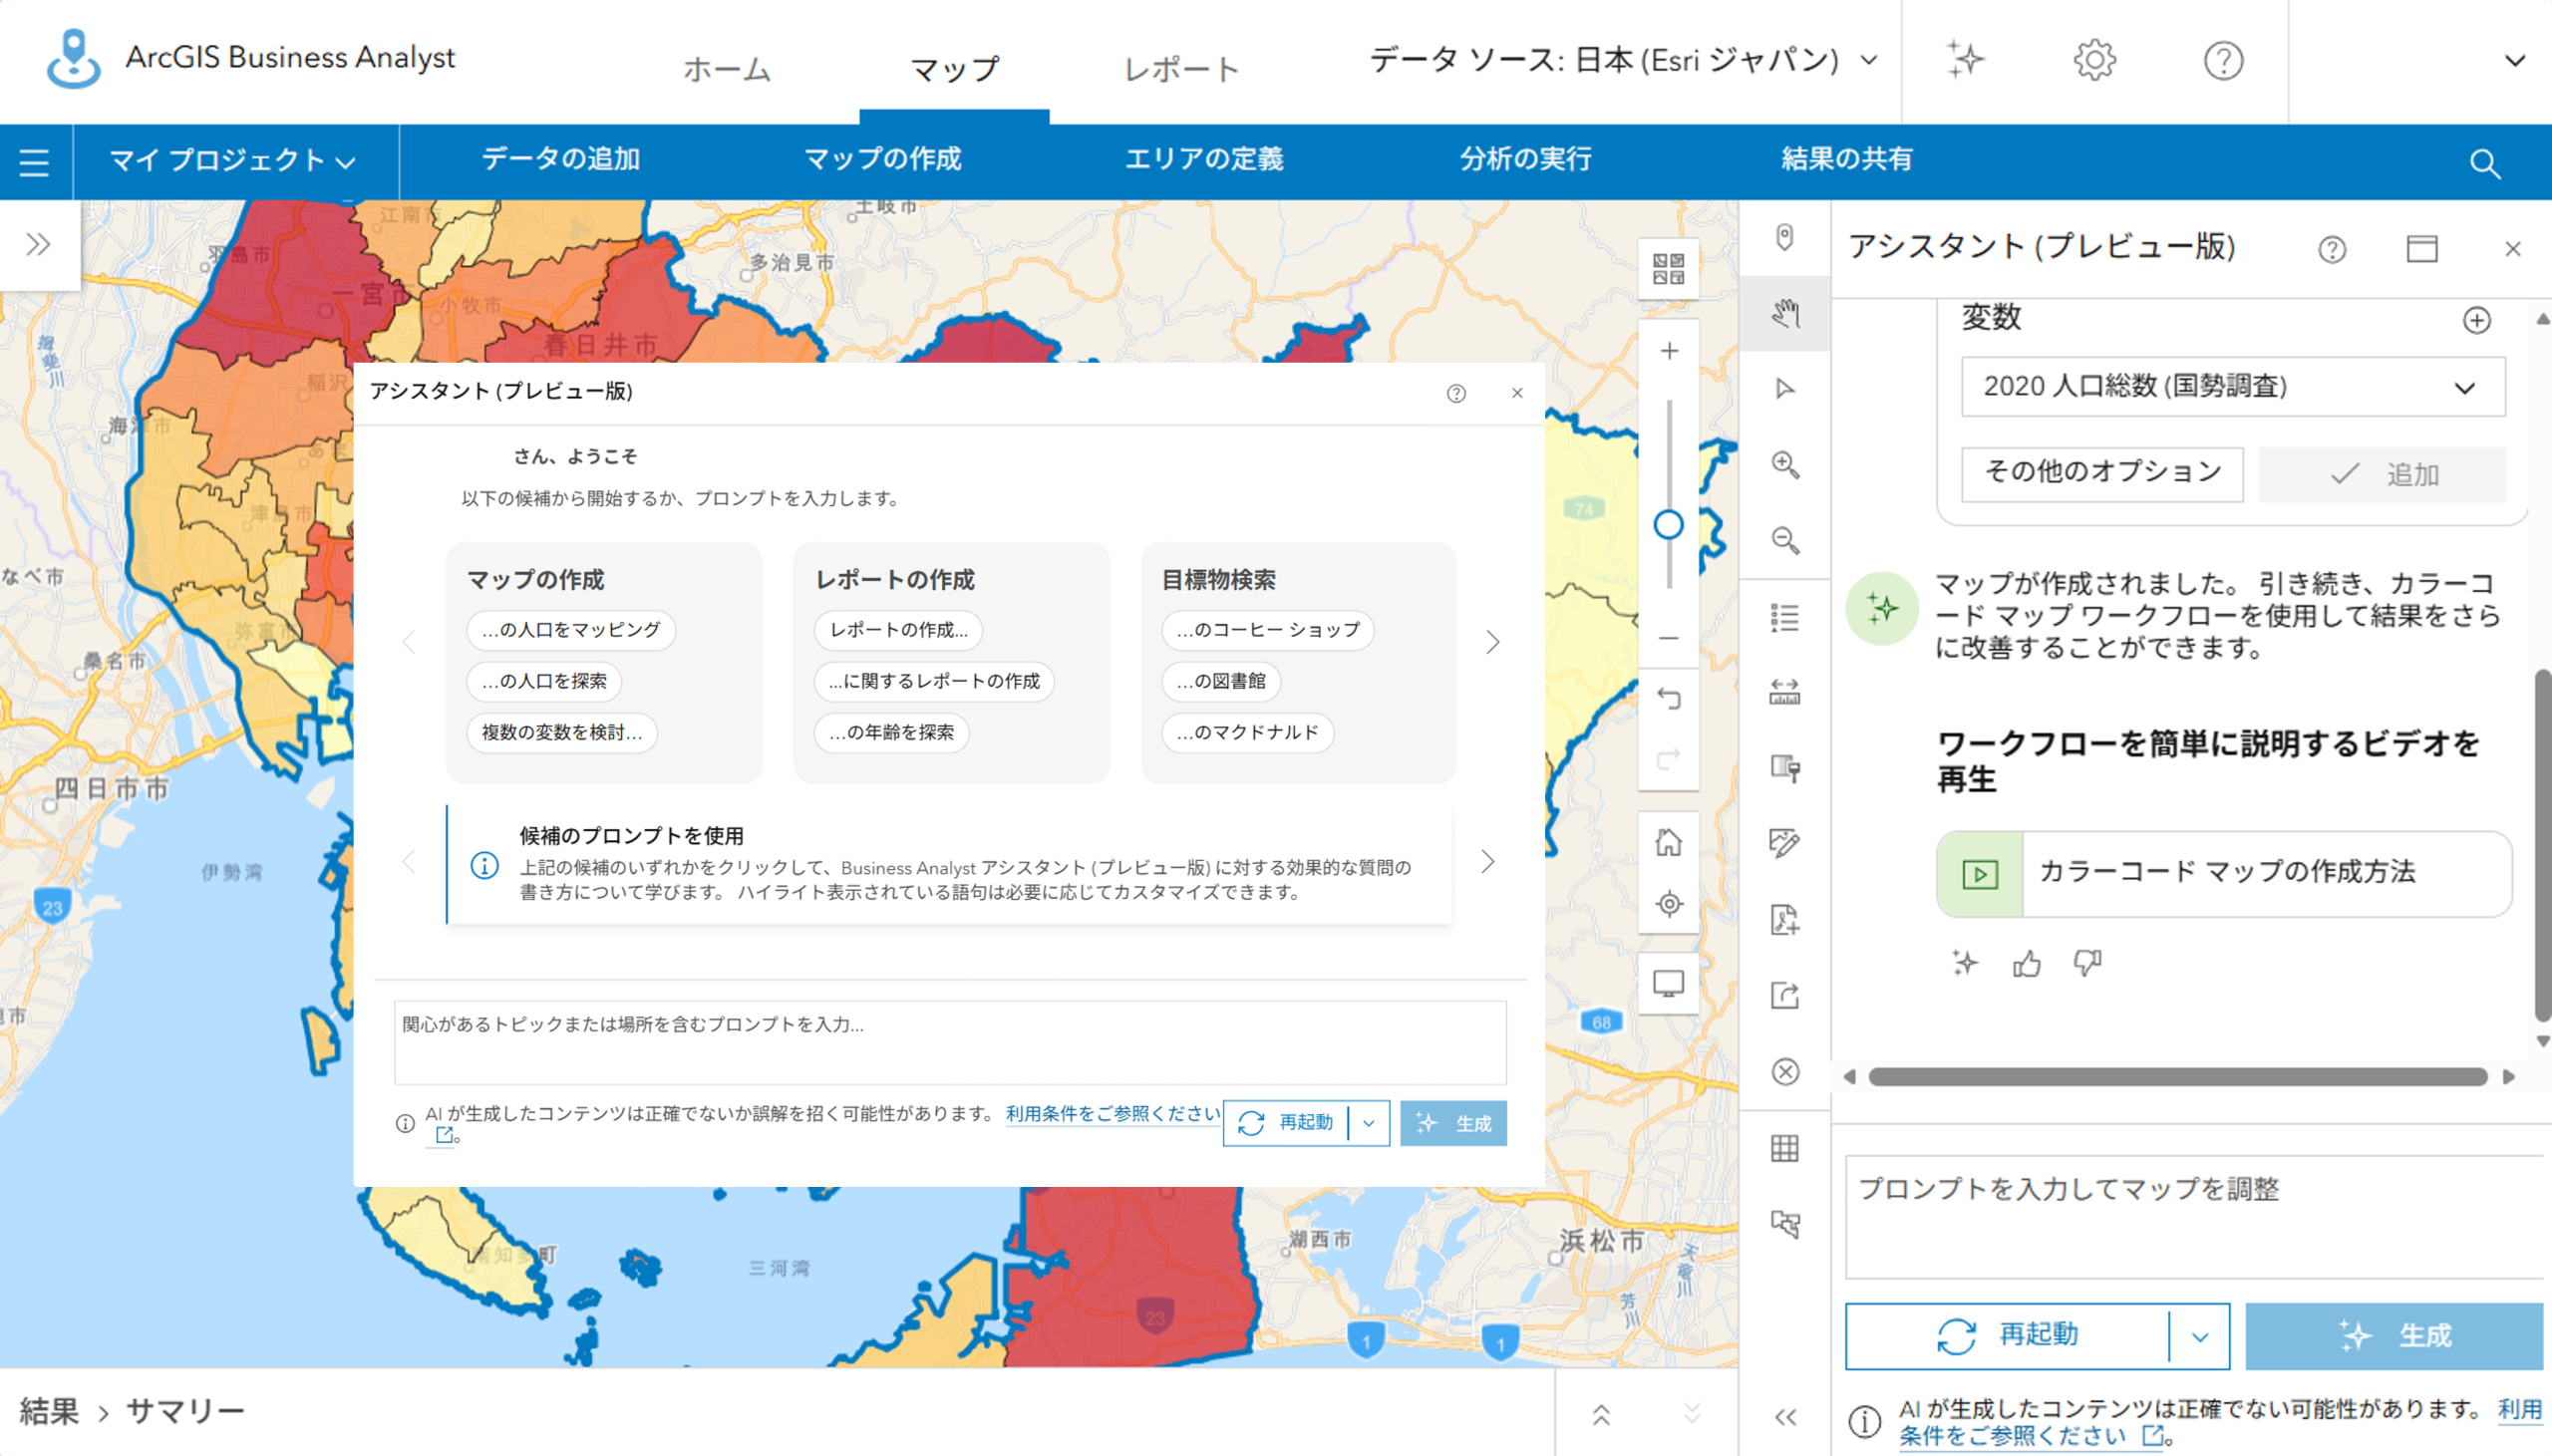Collapse the right toolbar double chevron
This screenshot has height=1456, width=2552.
tap(1785, 1416)
